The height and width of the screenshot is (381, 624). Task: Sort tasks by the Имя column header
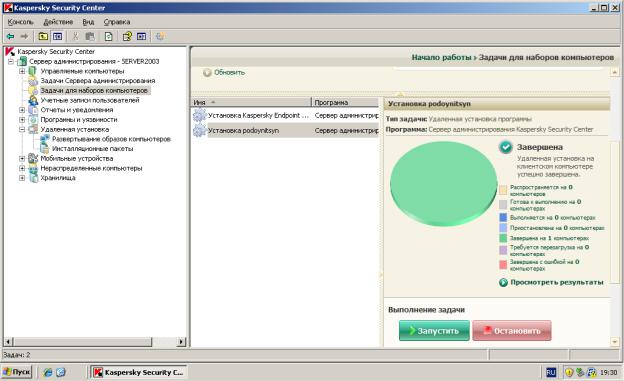point(251,102)
